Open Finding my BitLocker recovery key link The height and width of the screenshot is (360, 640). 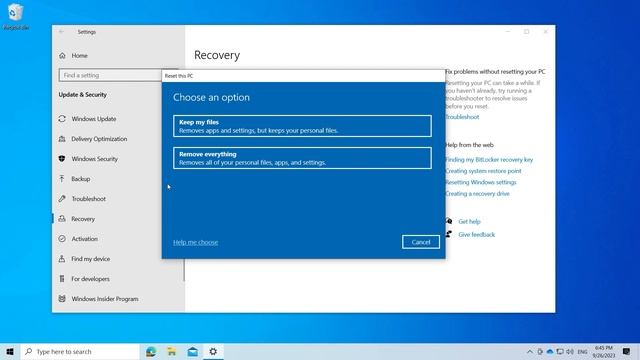point(489,160)
